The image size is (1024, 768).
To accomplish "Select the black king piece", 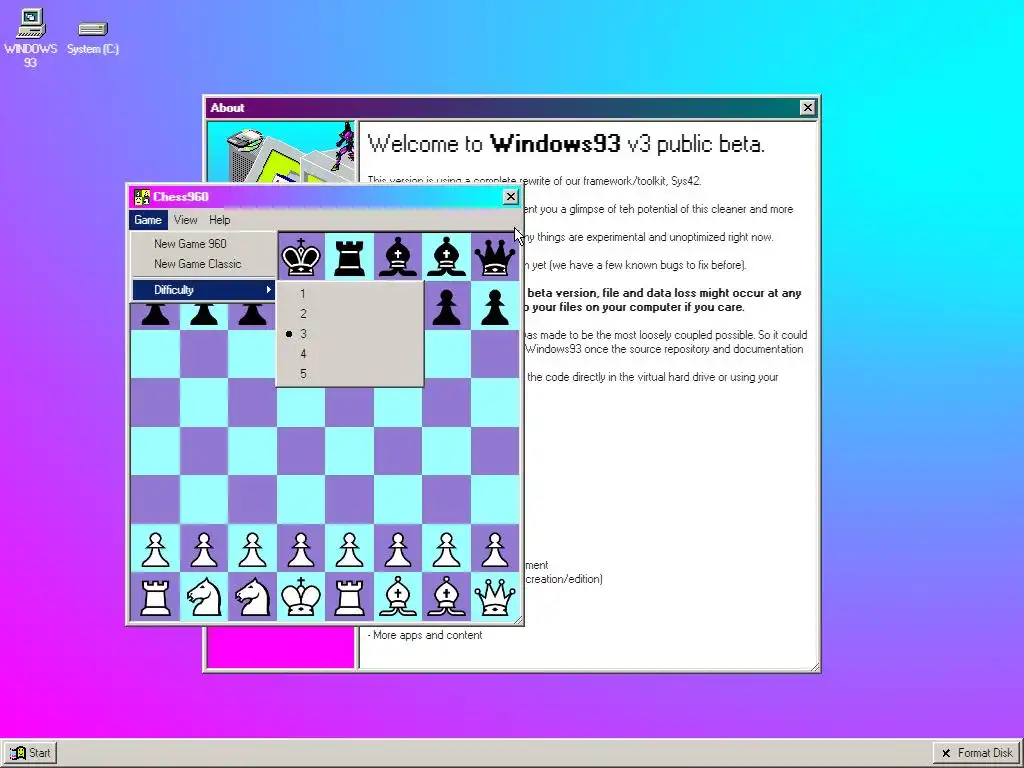I will (x=301, y=257).
